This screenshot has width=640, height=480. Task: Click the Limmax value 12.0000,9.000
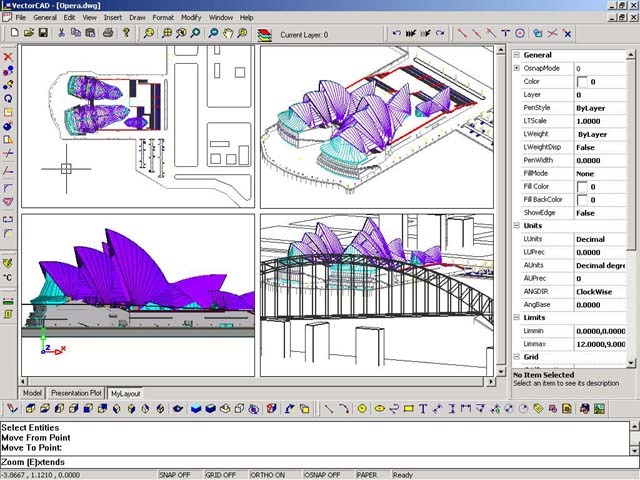pyautogui.click(x=600, y=344)
